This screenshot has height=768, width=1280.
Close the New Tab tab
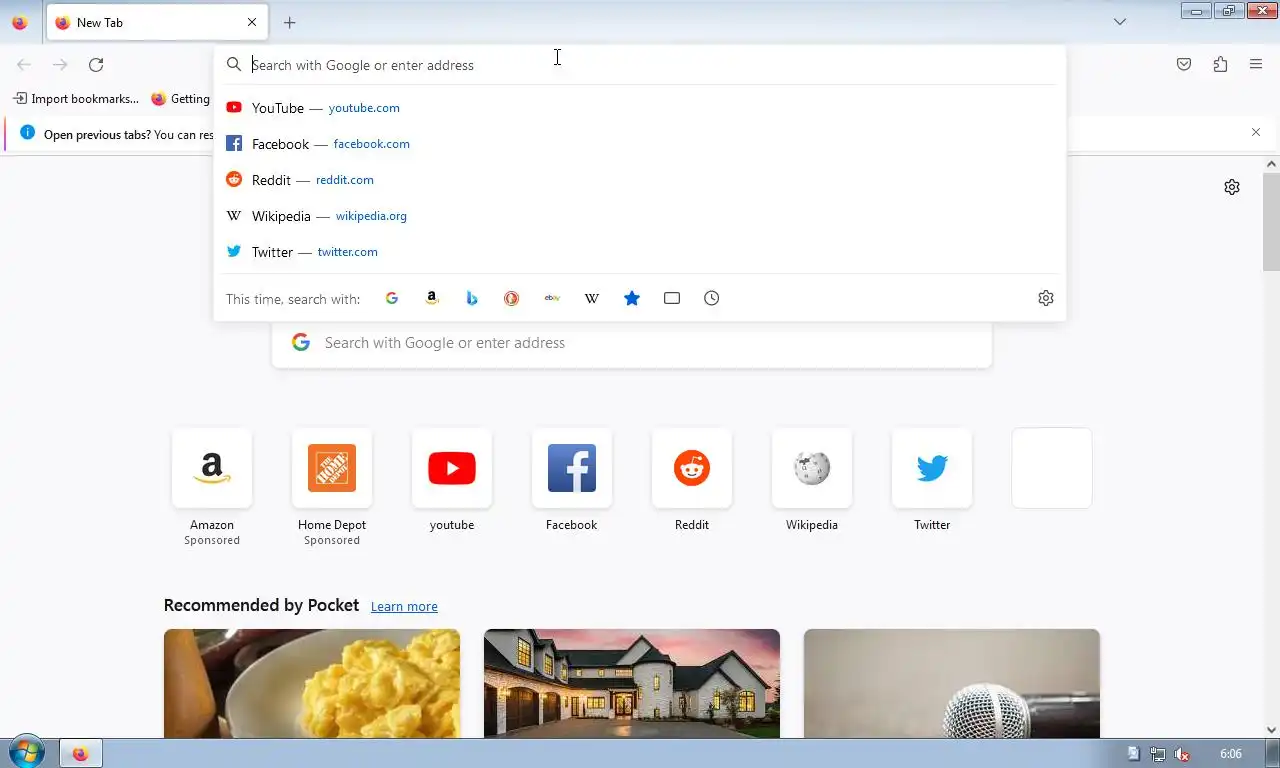click(x=252, y=22)
